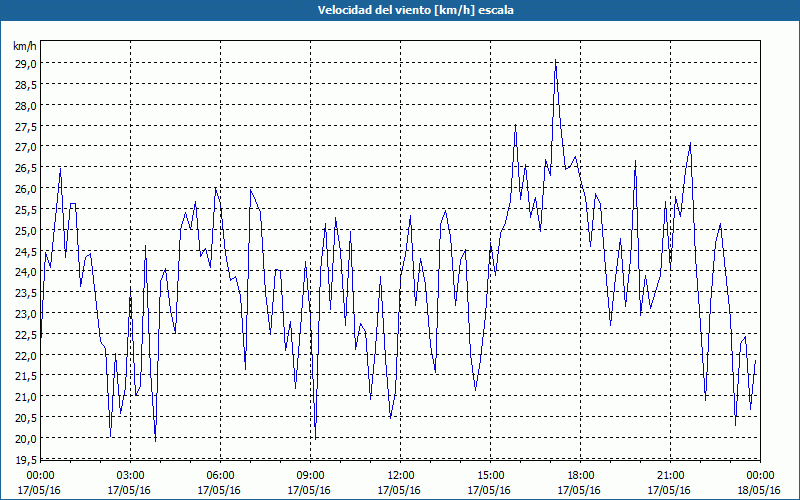Click the 12:00 time axis label
800x500 pixels.
pyautogui.click(x=401, y=476)
